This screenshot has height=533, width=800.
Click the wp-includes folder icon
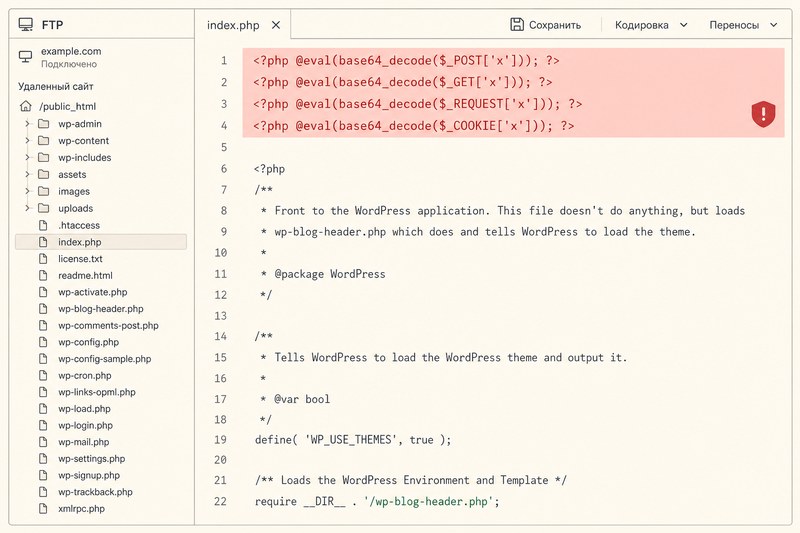tap(44, 158)
